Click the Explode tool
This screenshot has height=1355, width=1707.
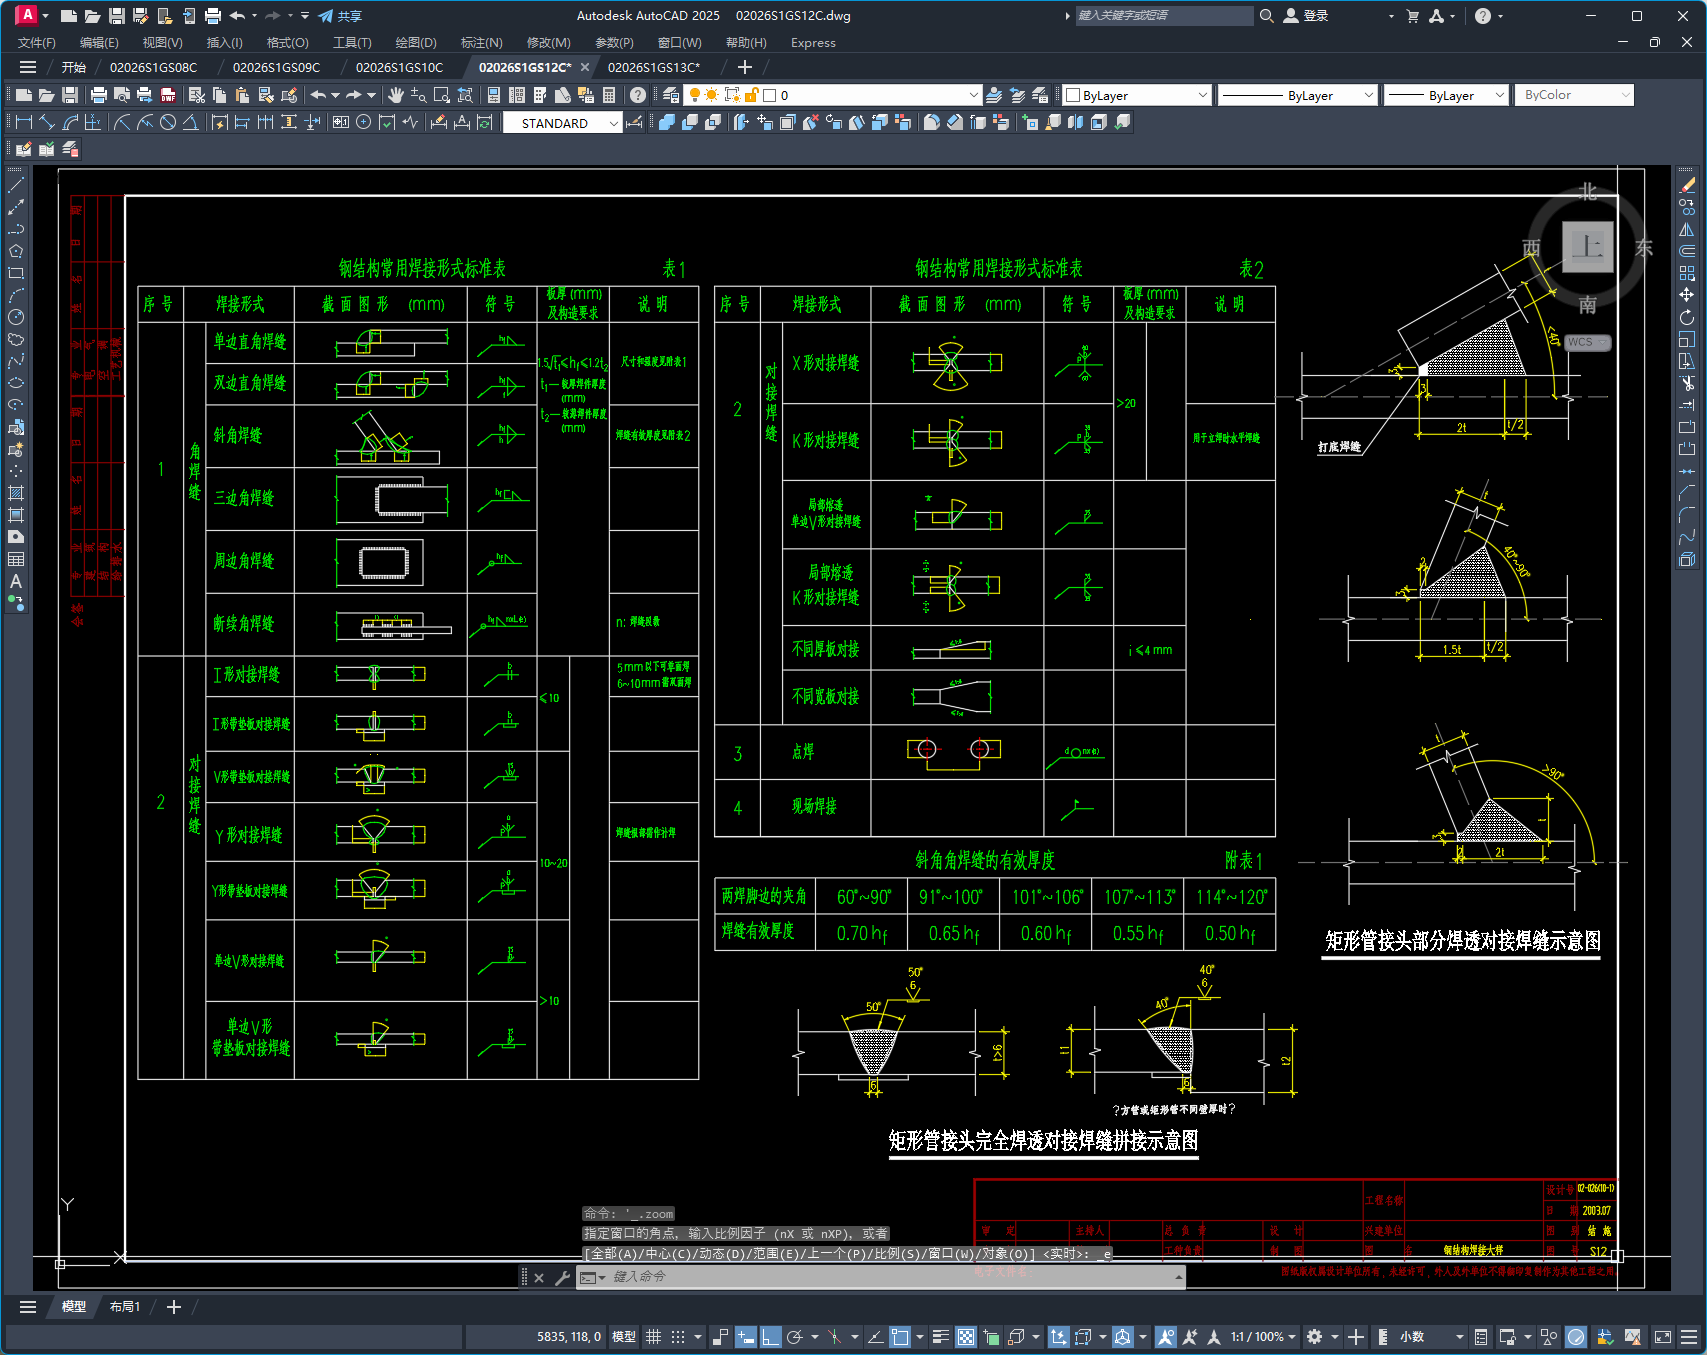[1687, 560]
